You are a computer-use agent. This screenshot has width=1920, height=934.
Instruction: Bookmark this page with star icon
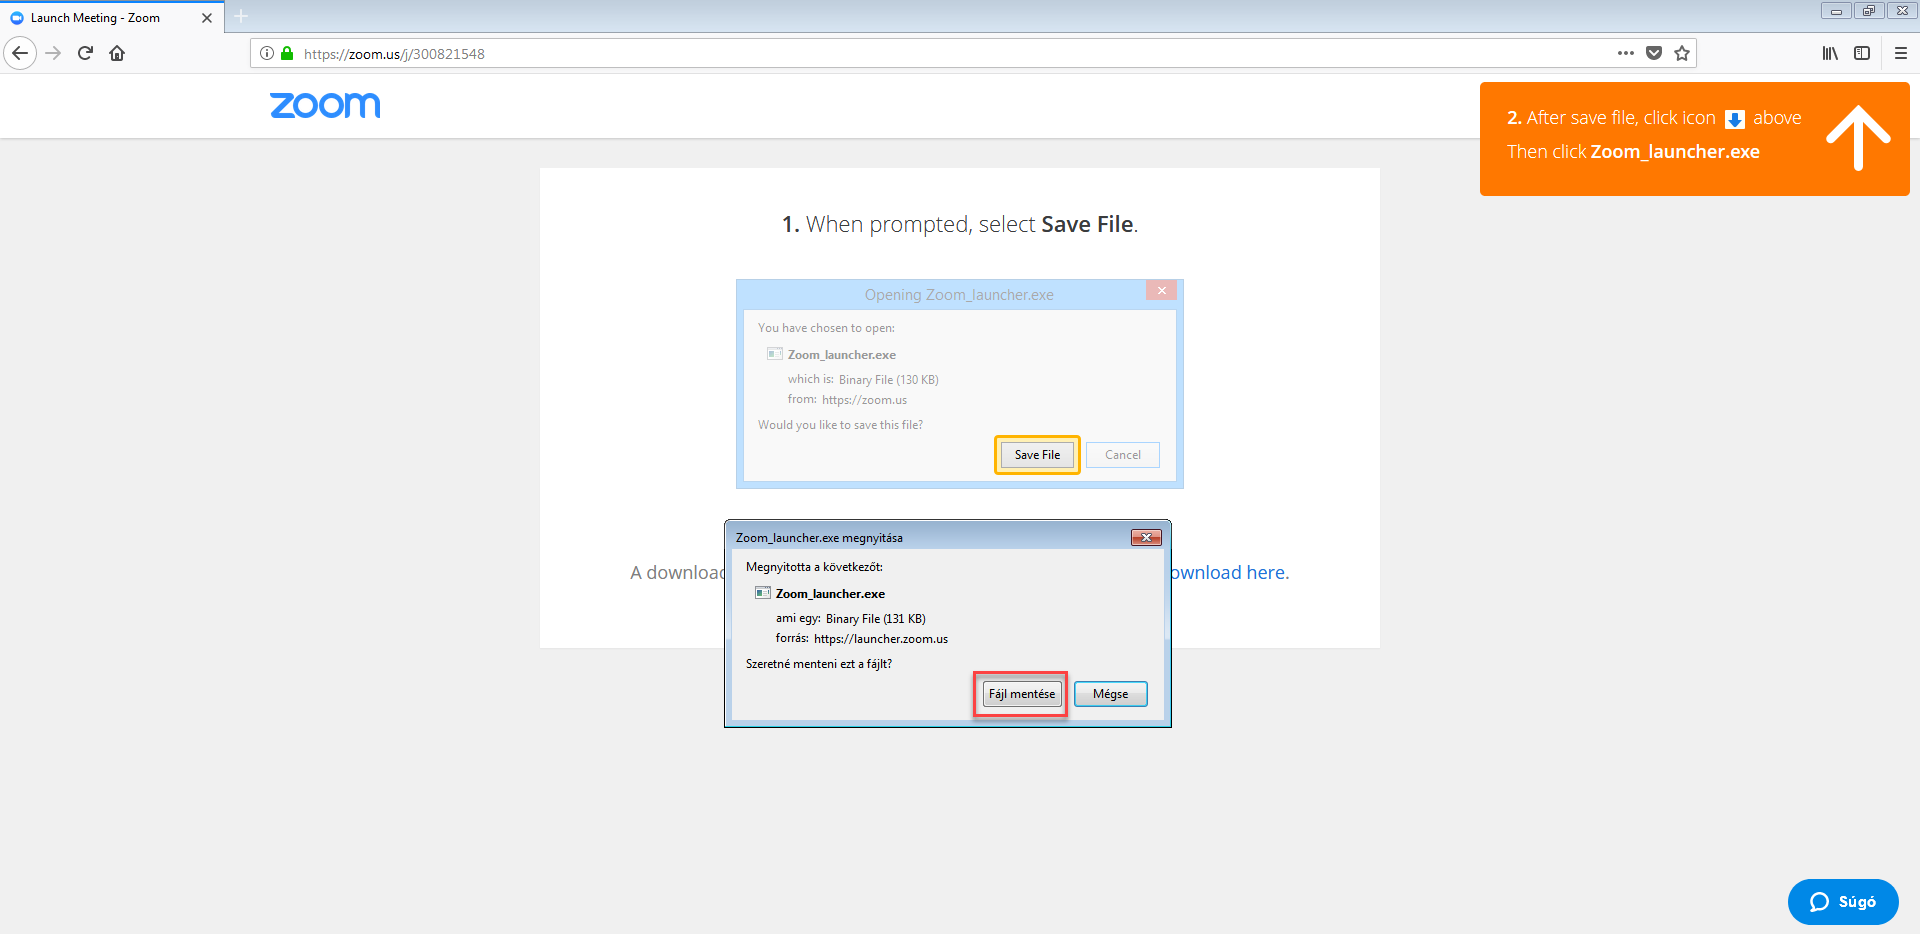(x=1682, y=53)
